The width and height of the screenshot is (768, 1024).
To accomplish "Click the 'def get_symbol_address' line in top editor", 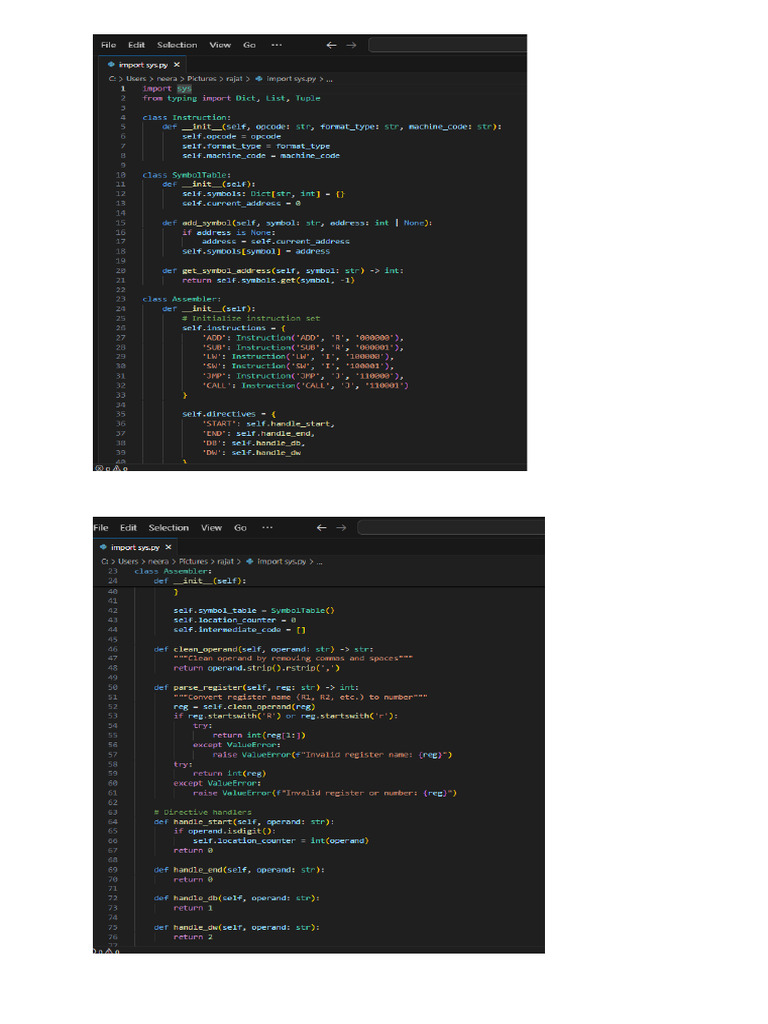I will 283,270.
